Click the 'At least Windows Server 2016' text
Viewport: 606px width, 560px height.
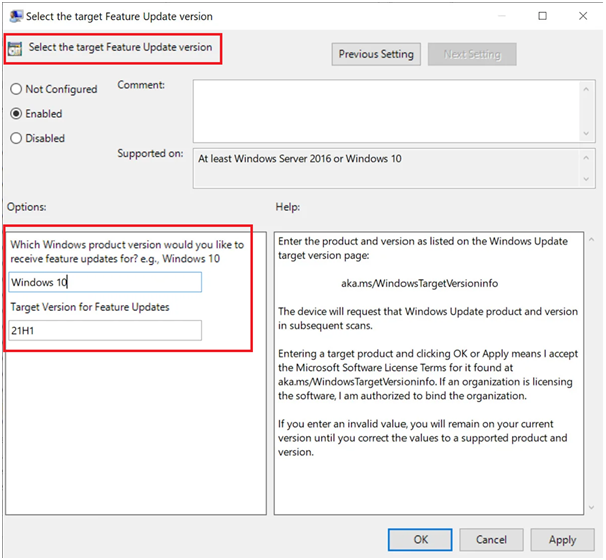pyautogui.click(x=300, y=159)
